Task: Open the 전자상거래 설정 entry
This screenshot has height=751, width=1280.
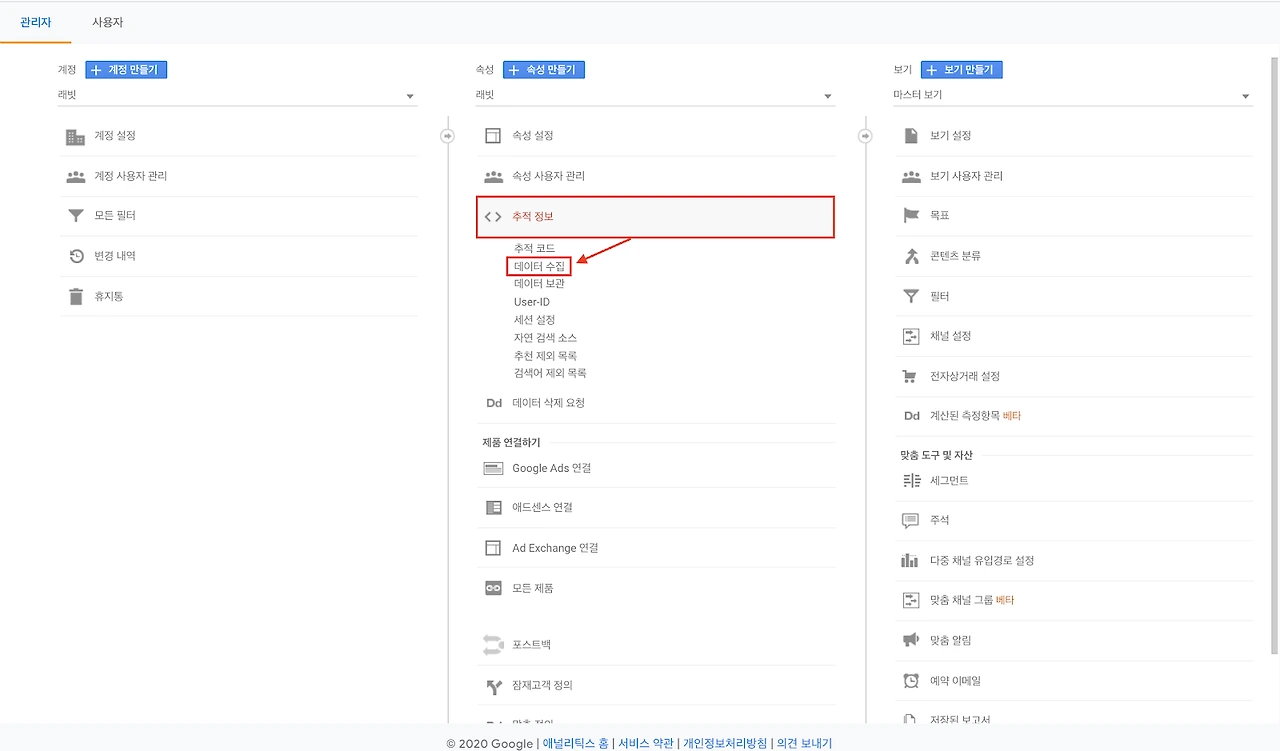Action: [x=1074, y=376]
